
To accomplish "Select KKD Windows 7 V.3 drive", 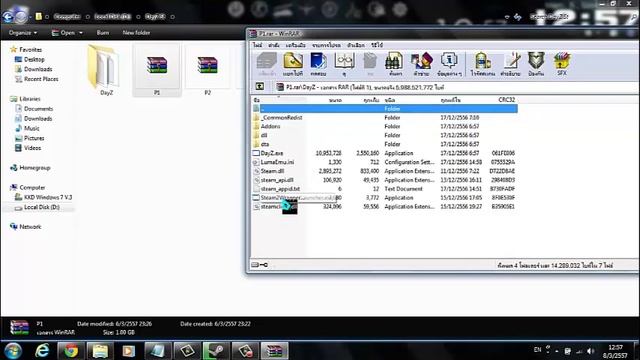I will pos(48,198).
